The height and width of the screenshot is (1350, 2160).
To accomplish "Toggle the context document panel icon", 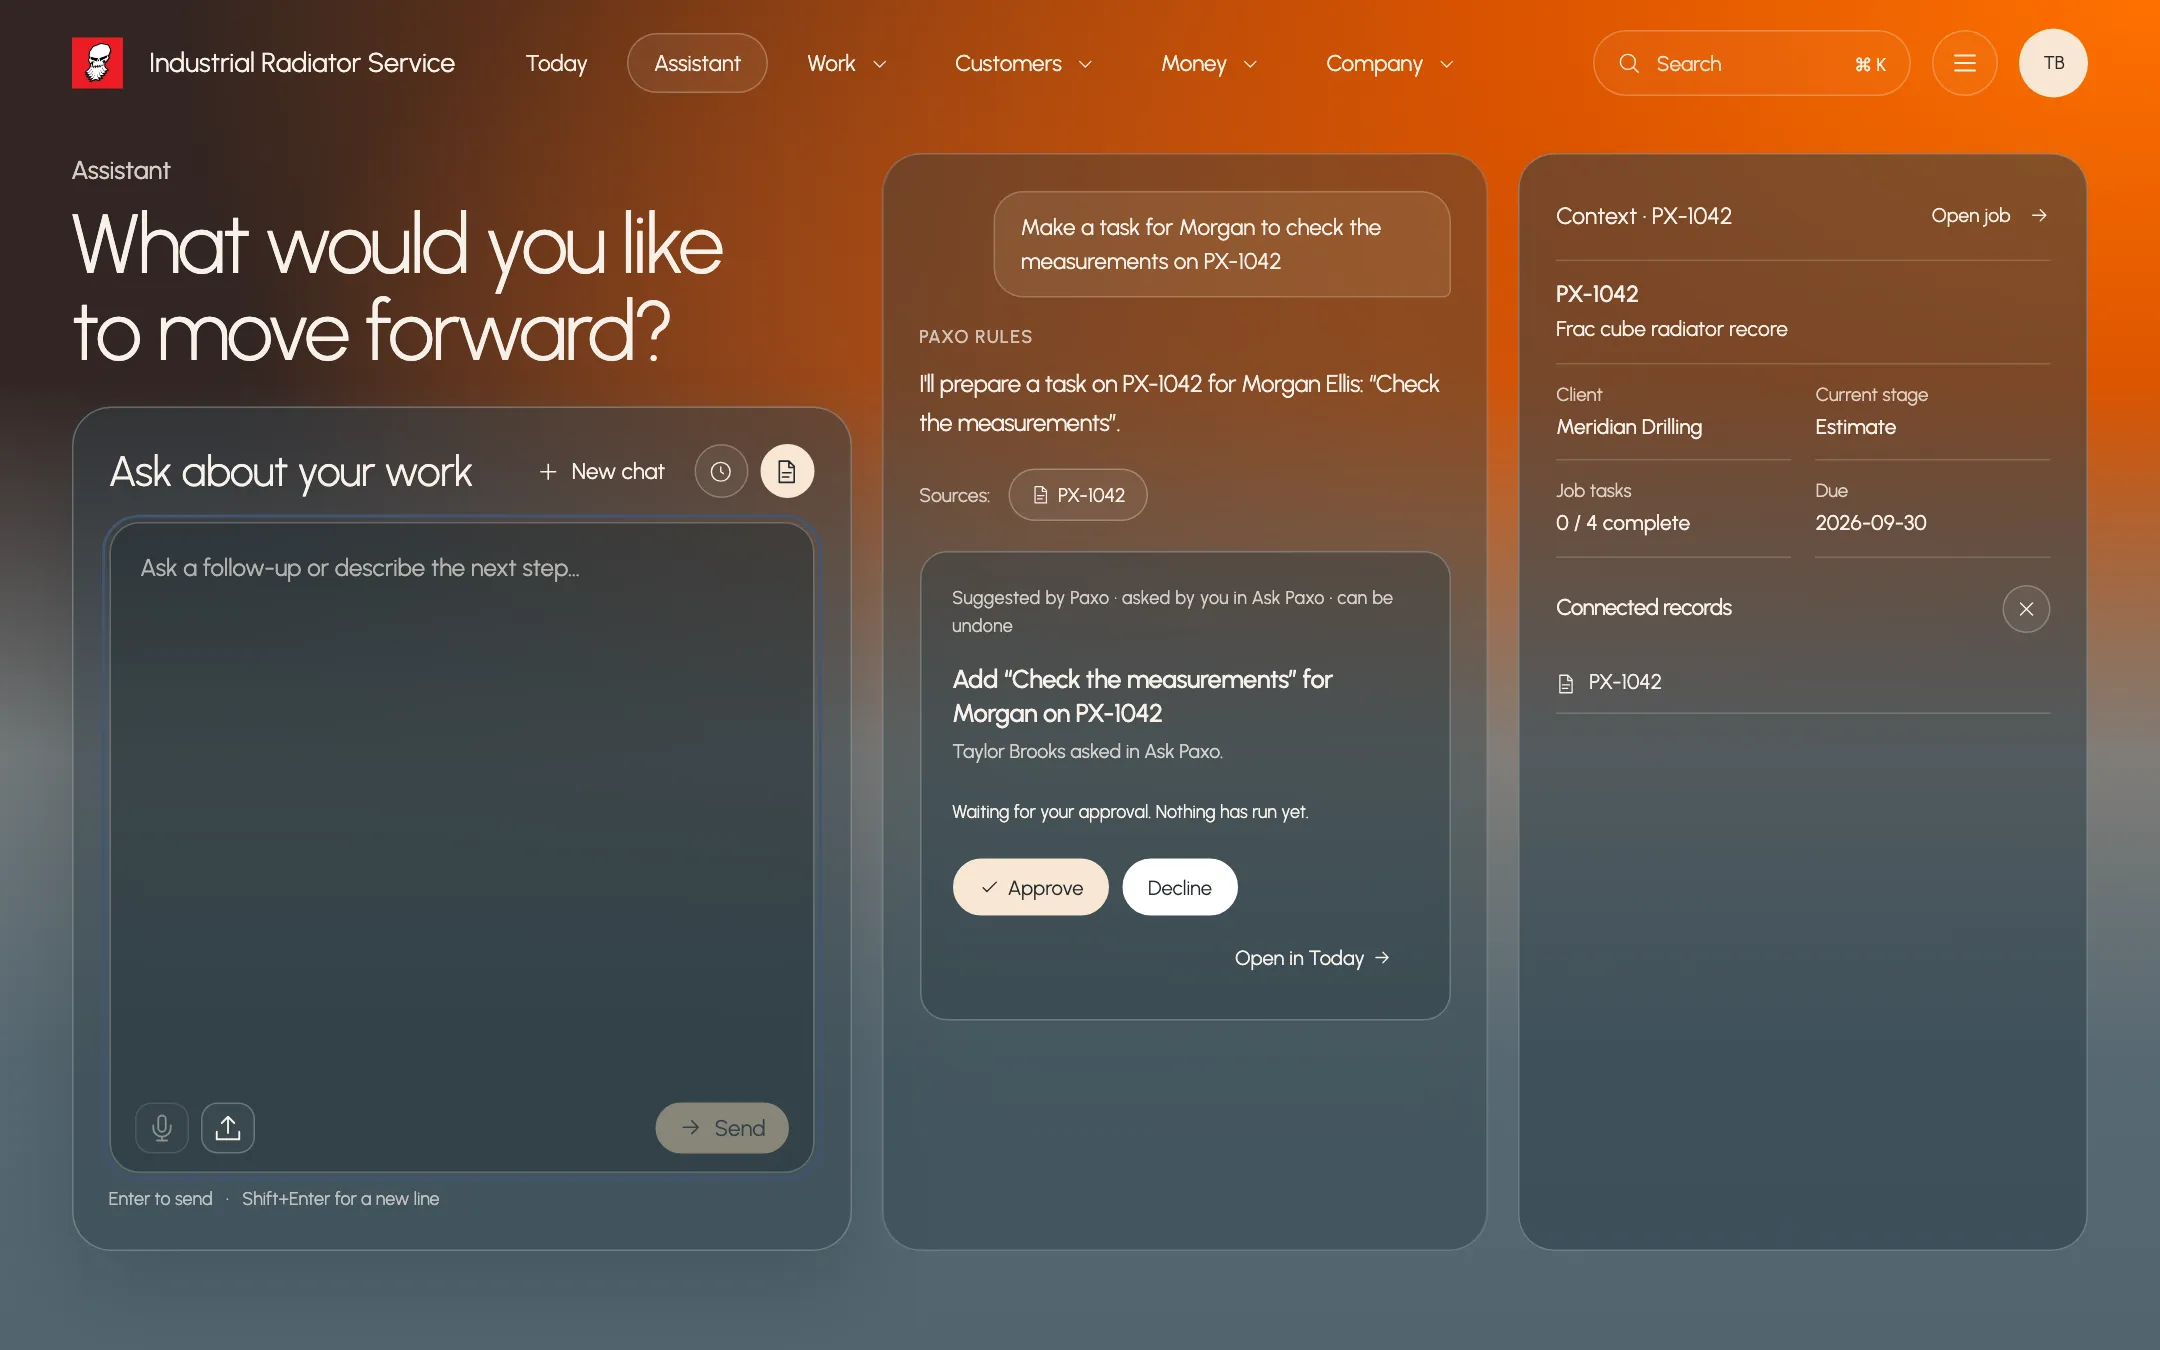I will (x=787, y=472).
